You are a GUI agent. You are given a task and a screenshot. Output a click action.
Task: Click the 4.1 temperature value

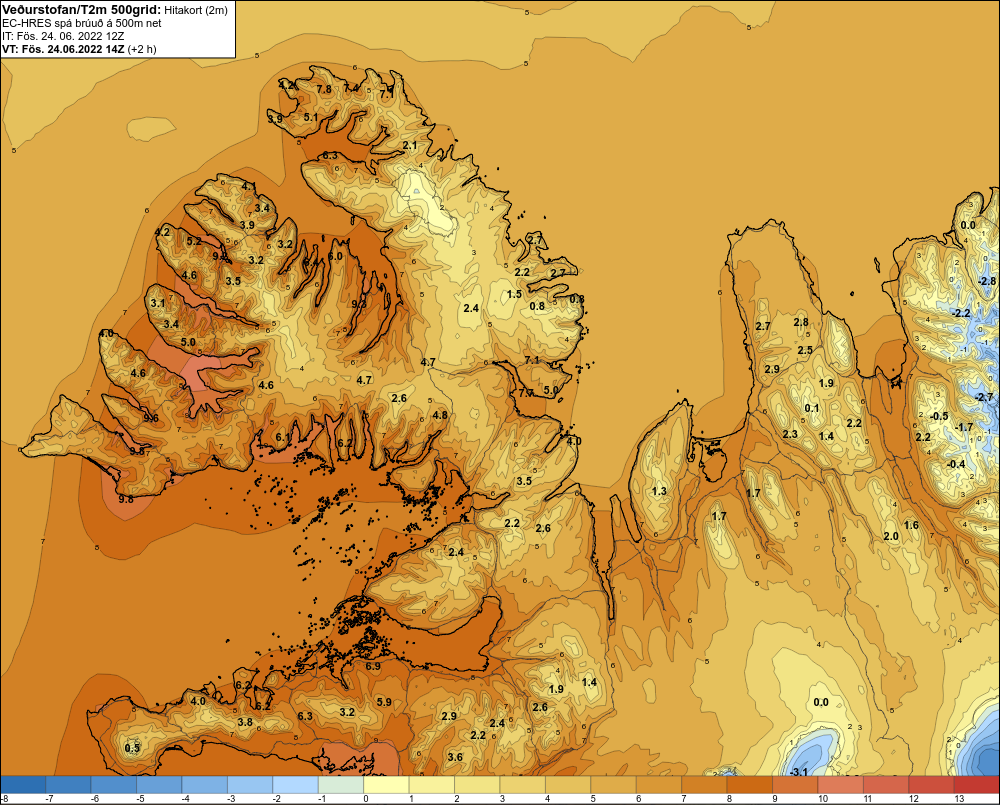pos(249,186)
